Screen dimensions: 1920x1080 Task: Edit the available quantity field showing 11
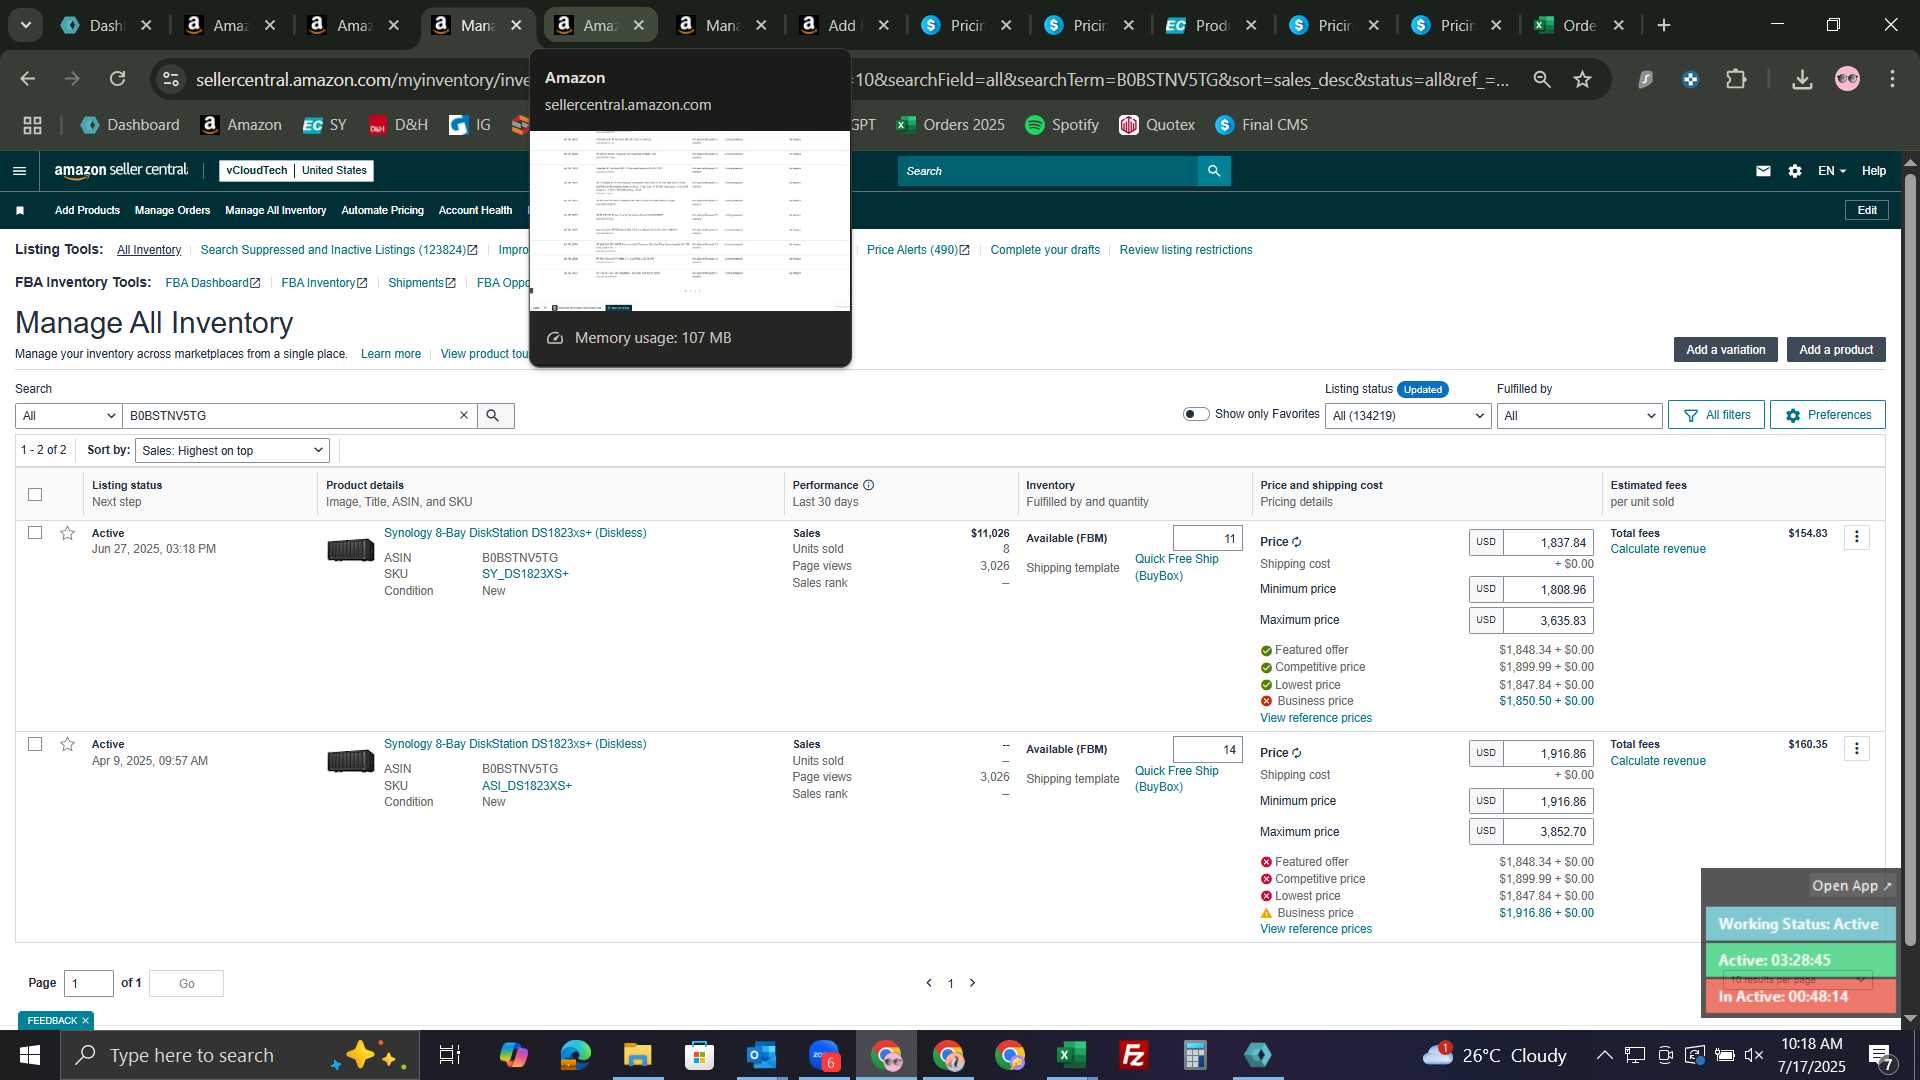(1207, 538)
